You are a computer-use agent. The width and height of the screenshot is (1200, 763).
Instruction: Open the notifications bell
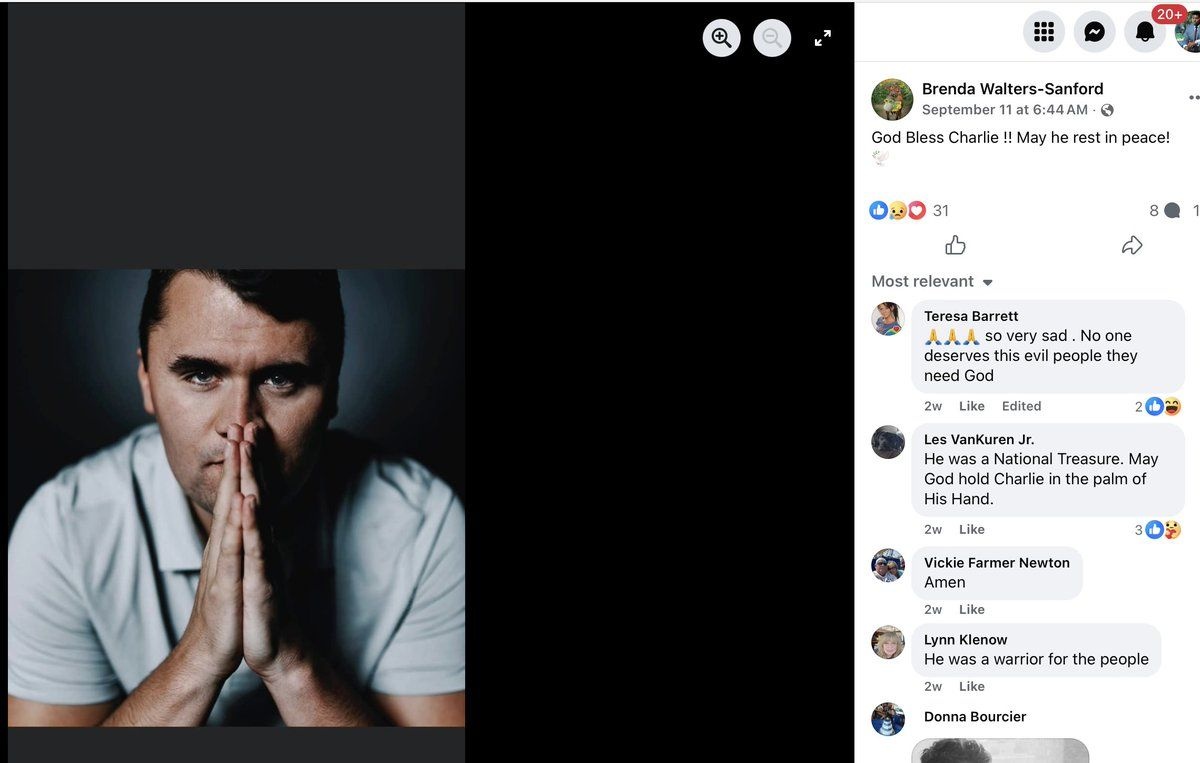click(x=1145, y=32)
